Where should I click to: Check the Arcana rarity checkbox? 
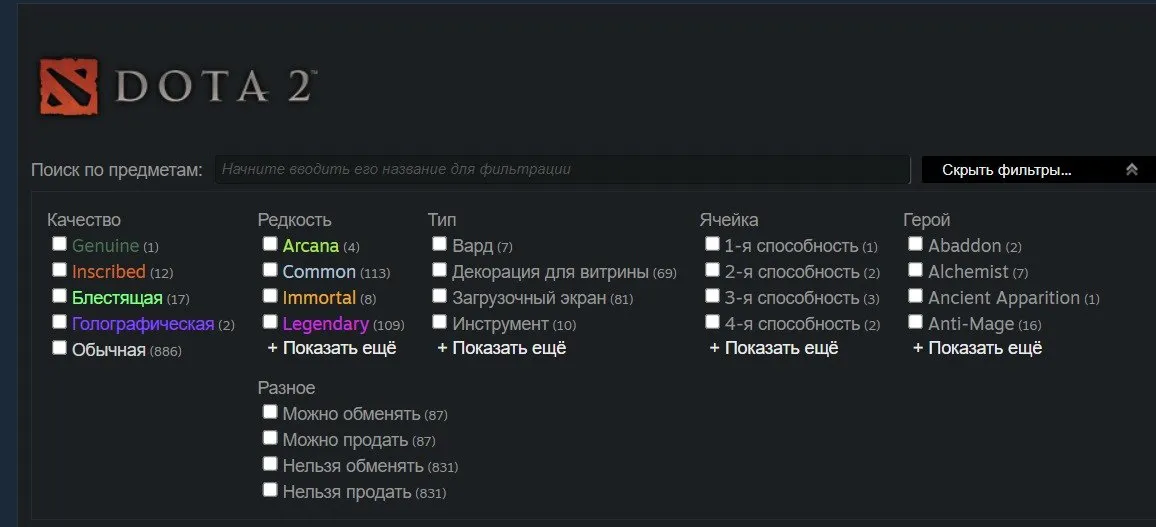pos(270,243)
